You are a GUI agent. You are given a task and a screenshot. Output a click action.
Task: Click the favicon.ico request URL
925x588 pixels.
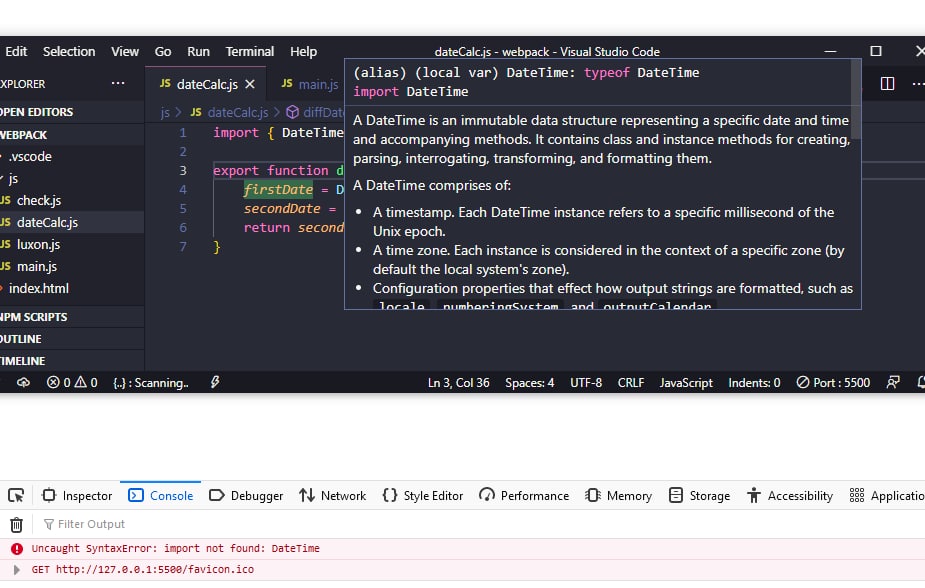[x=155, y=570]
